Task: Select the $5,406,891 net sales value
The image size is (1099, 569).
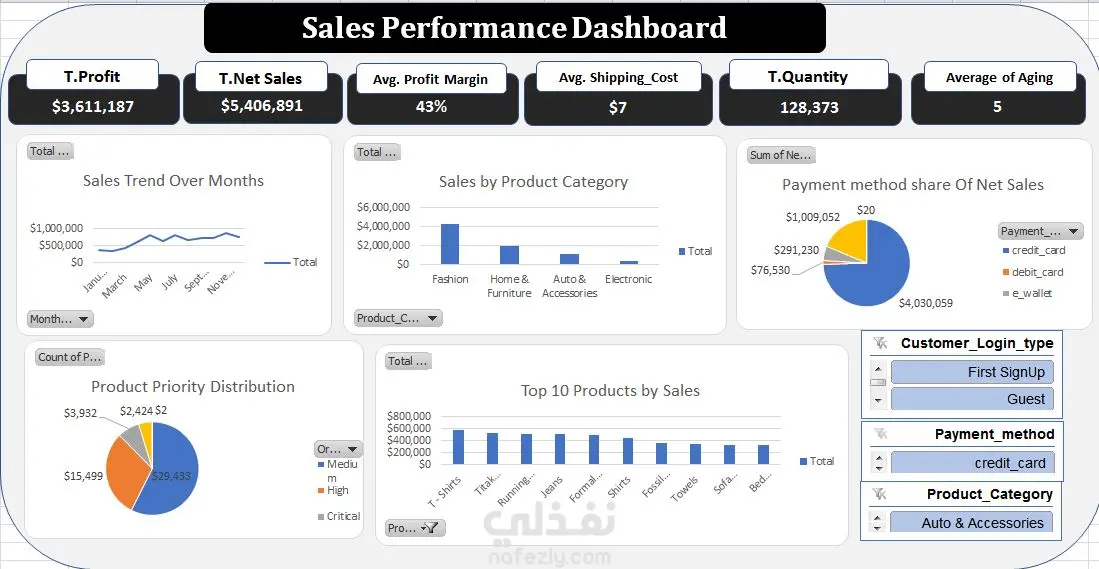Action: pos(261,105)
